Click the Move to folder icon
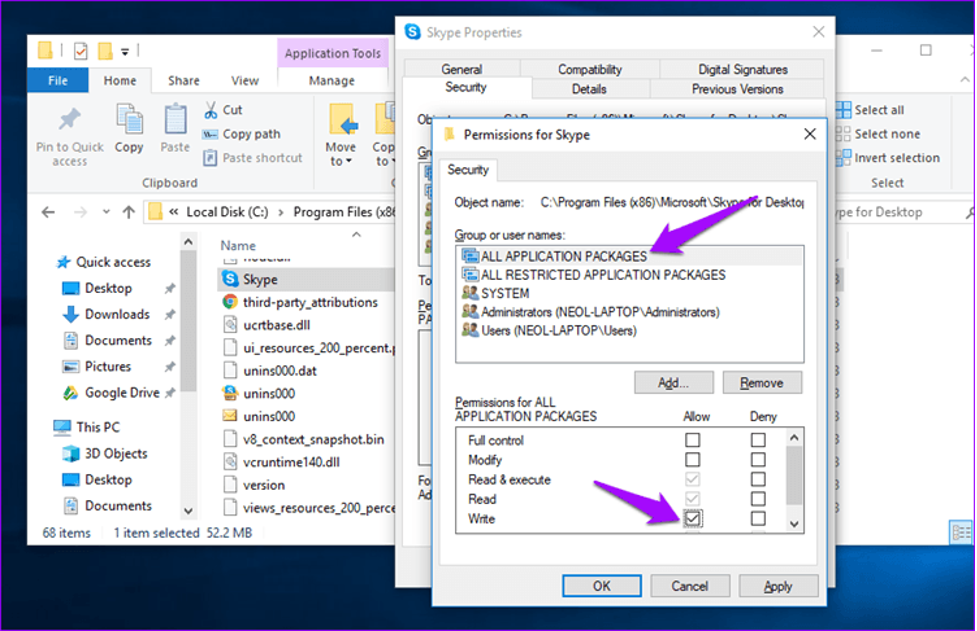The height and width of the screenshot is (631, 977). tap(343, 120)
